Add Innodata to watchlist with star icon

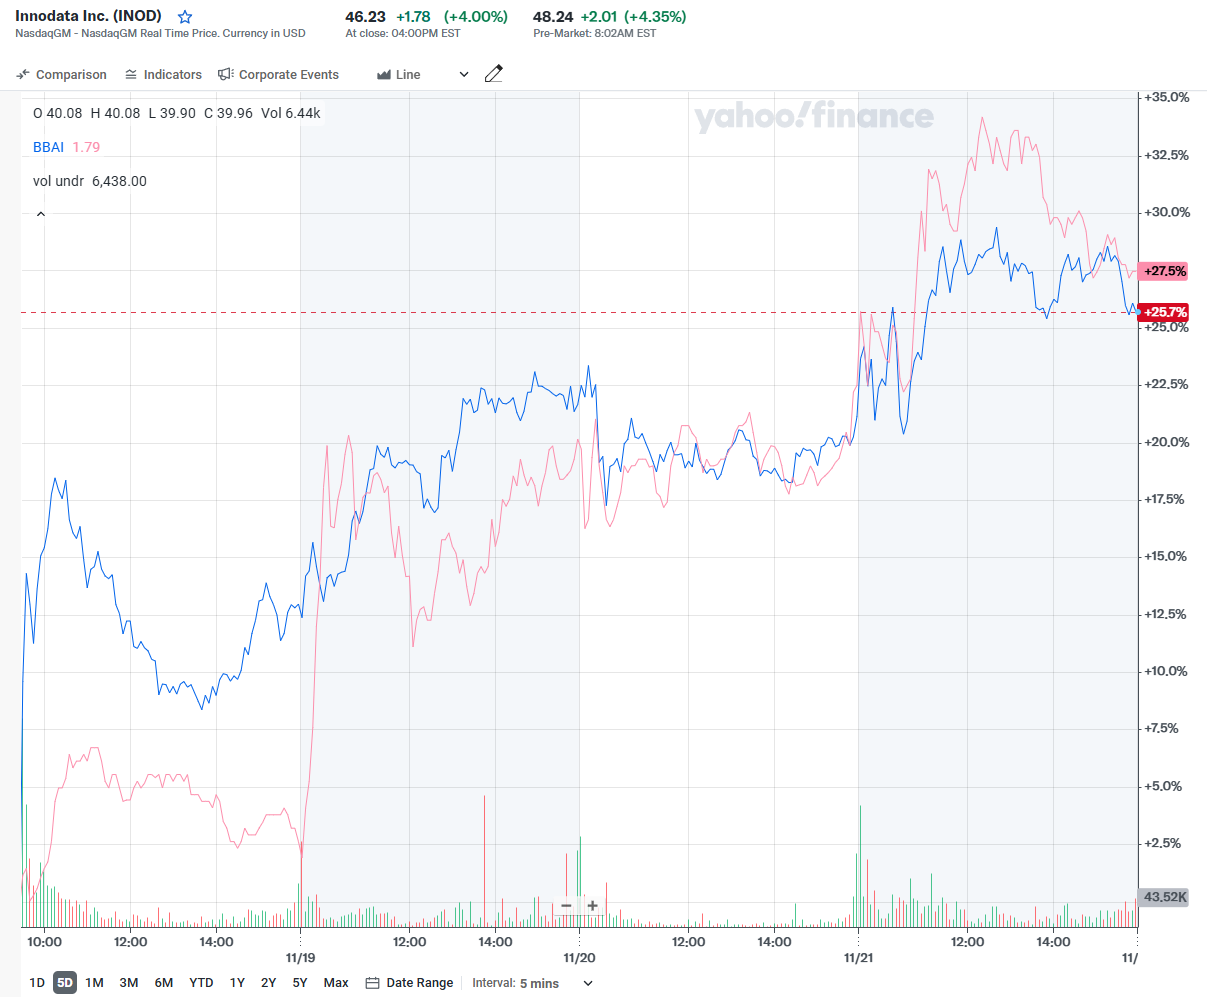tap(185, 17)
